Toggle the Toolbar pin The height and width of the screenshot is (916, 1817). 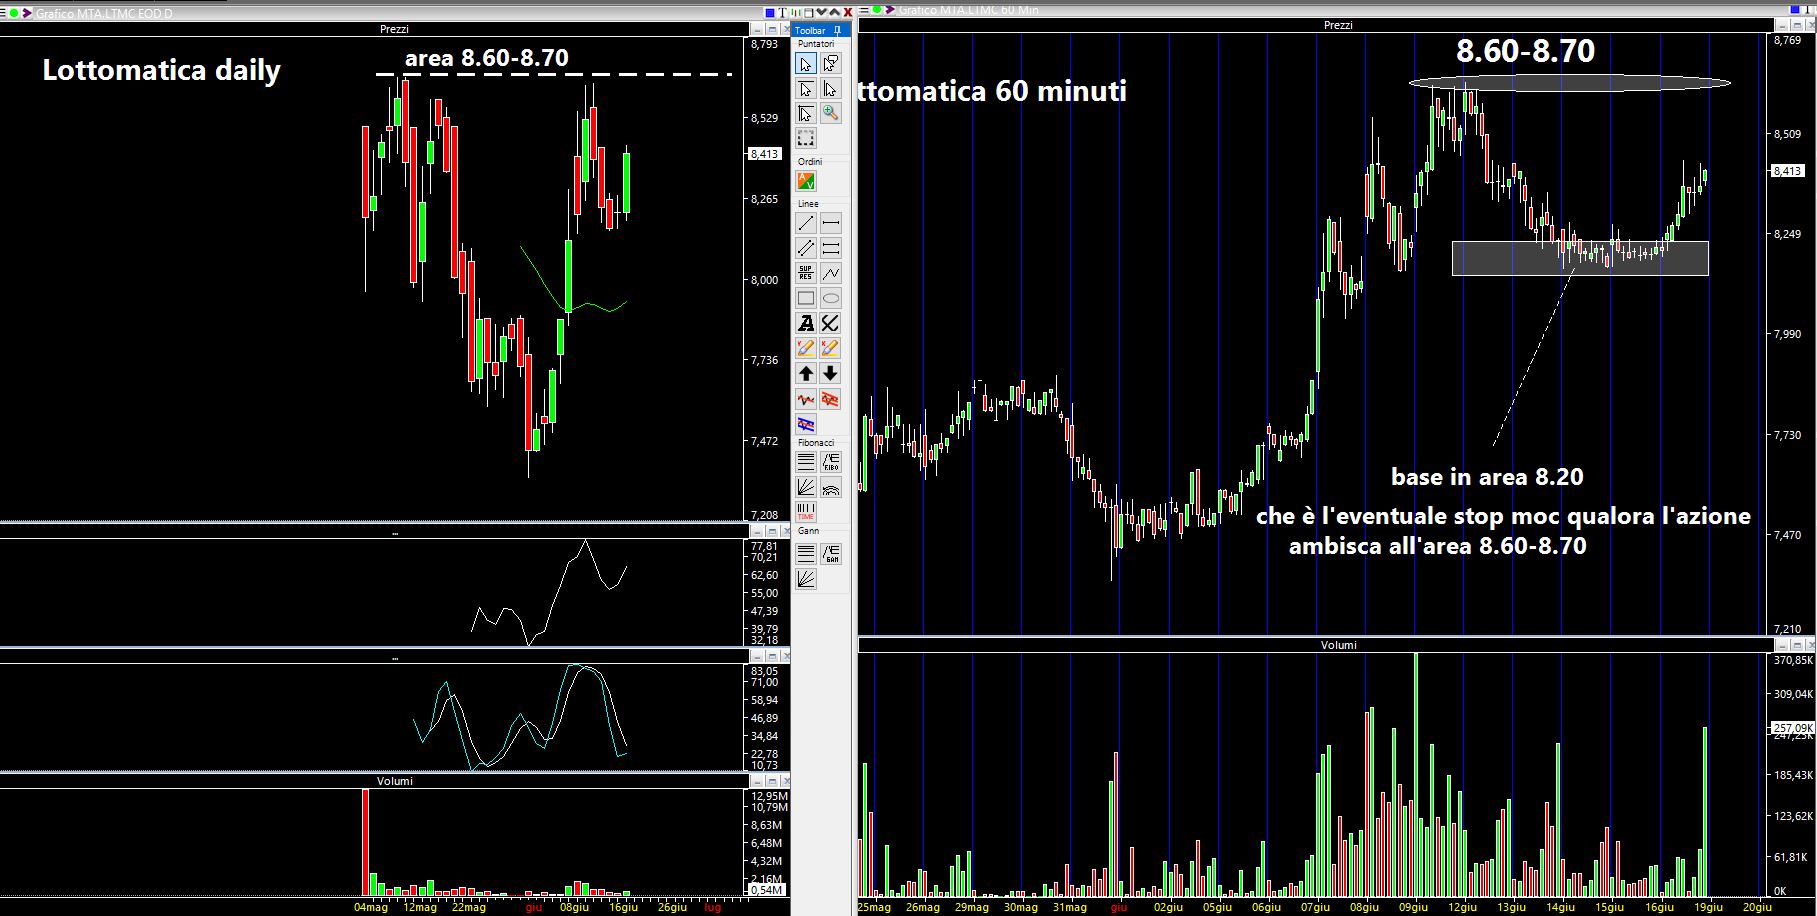point(837,31)
